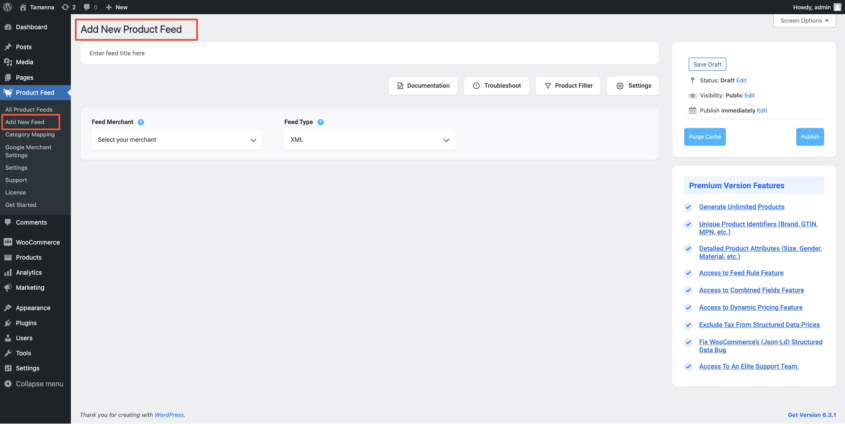Open License submenu item
This screenshot has height=424, width=845.
point(16,192)
